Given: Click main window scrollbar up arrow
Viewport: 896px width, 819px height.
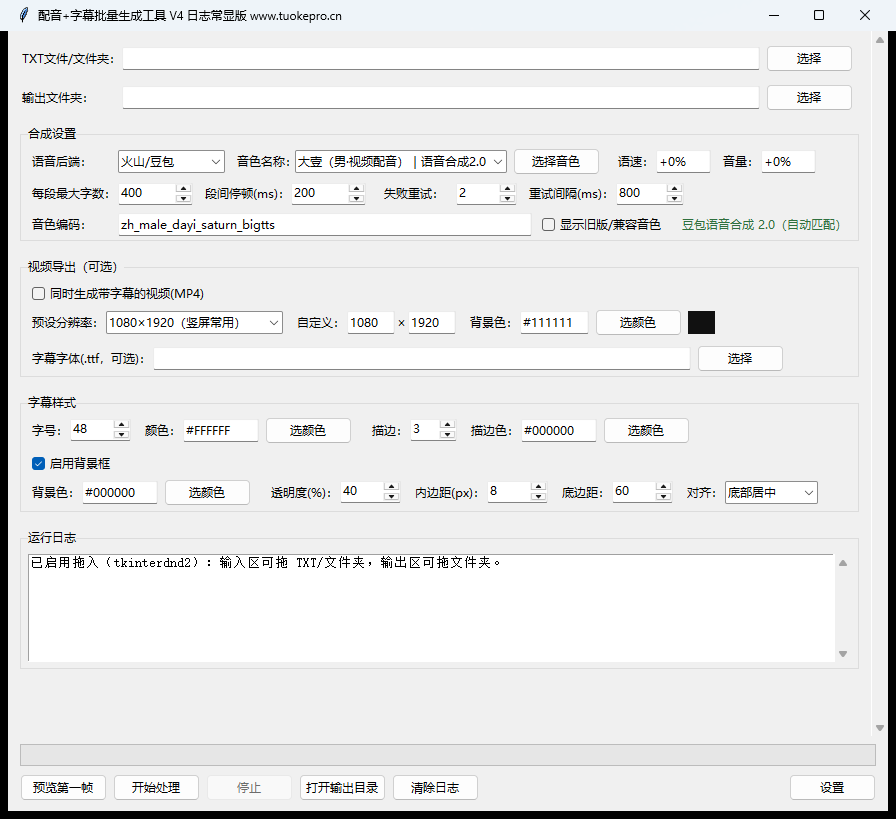Looking at the screenshot, I should coord(880,40).
